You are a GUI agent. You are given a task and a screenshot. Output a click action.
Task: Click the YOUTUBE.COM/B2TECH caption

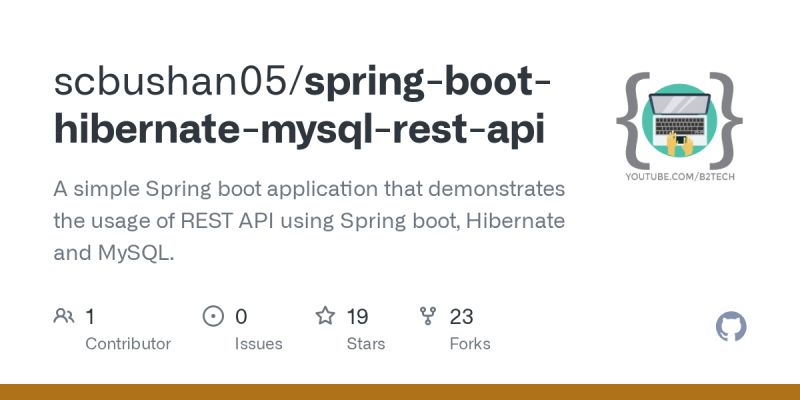680,177
